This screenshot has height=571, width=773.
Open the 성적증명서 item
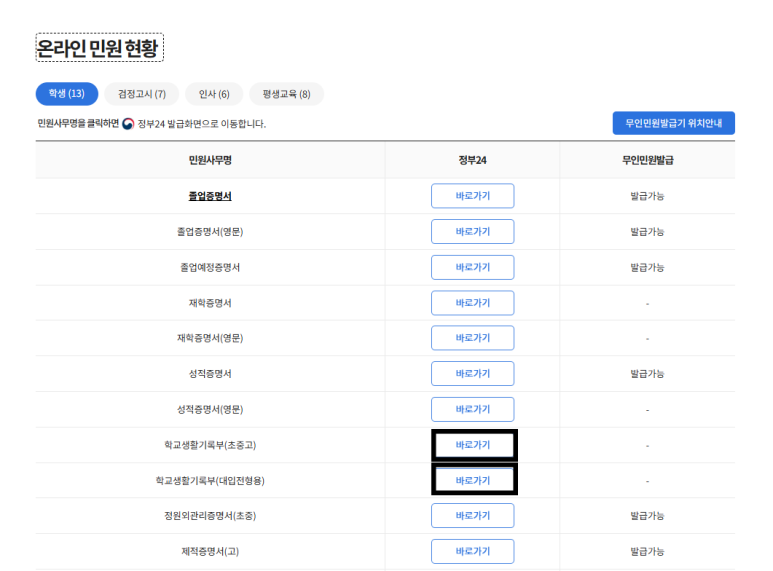(210, 373)
